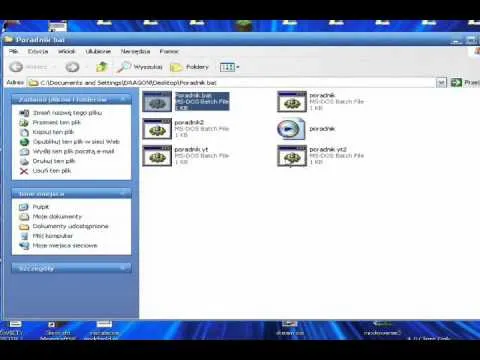Click the Przejdź go button
This screenshot has height=360, width=480.
pyautogui.click(x=465, y=82)
